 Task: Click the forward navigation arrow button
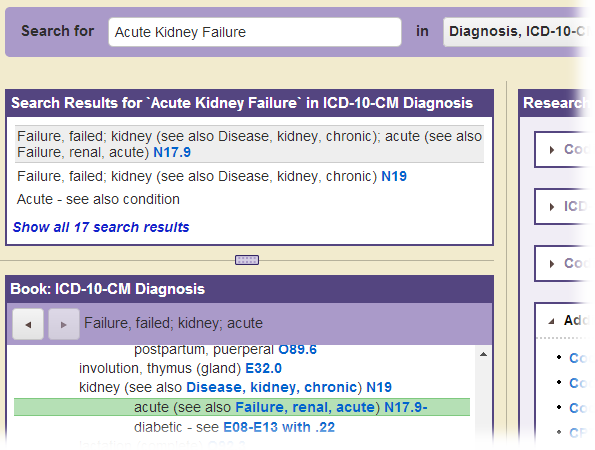pyautogui.click(x=64, y=324)
